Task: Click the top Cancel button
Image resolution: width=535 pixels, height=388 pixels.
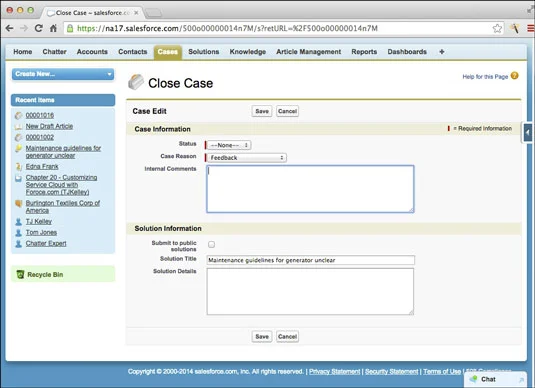Action: pyautogui.click(x=287, y=111)
